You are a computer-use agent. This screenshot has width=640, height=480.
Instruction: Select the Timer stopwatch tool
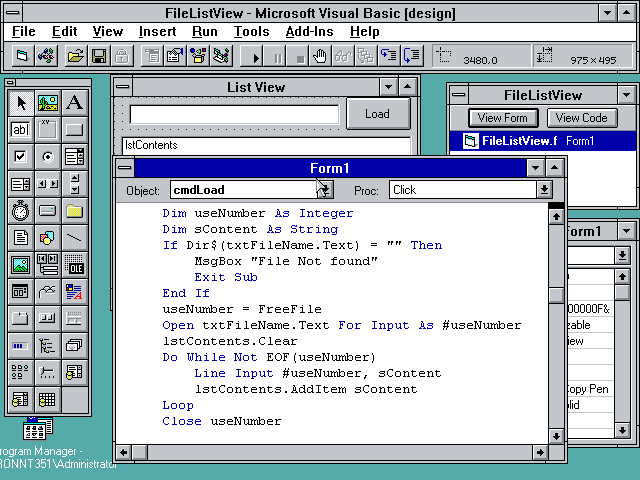click(x=21, y=211)
